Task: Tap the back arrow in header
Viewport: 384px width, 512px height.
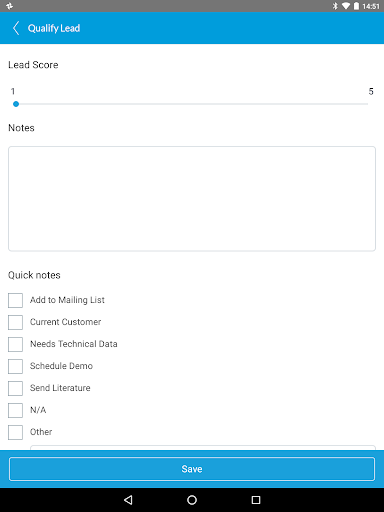Action: [16, 28]
